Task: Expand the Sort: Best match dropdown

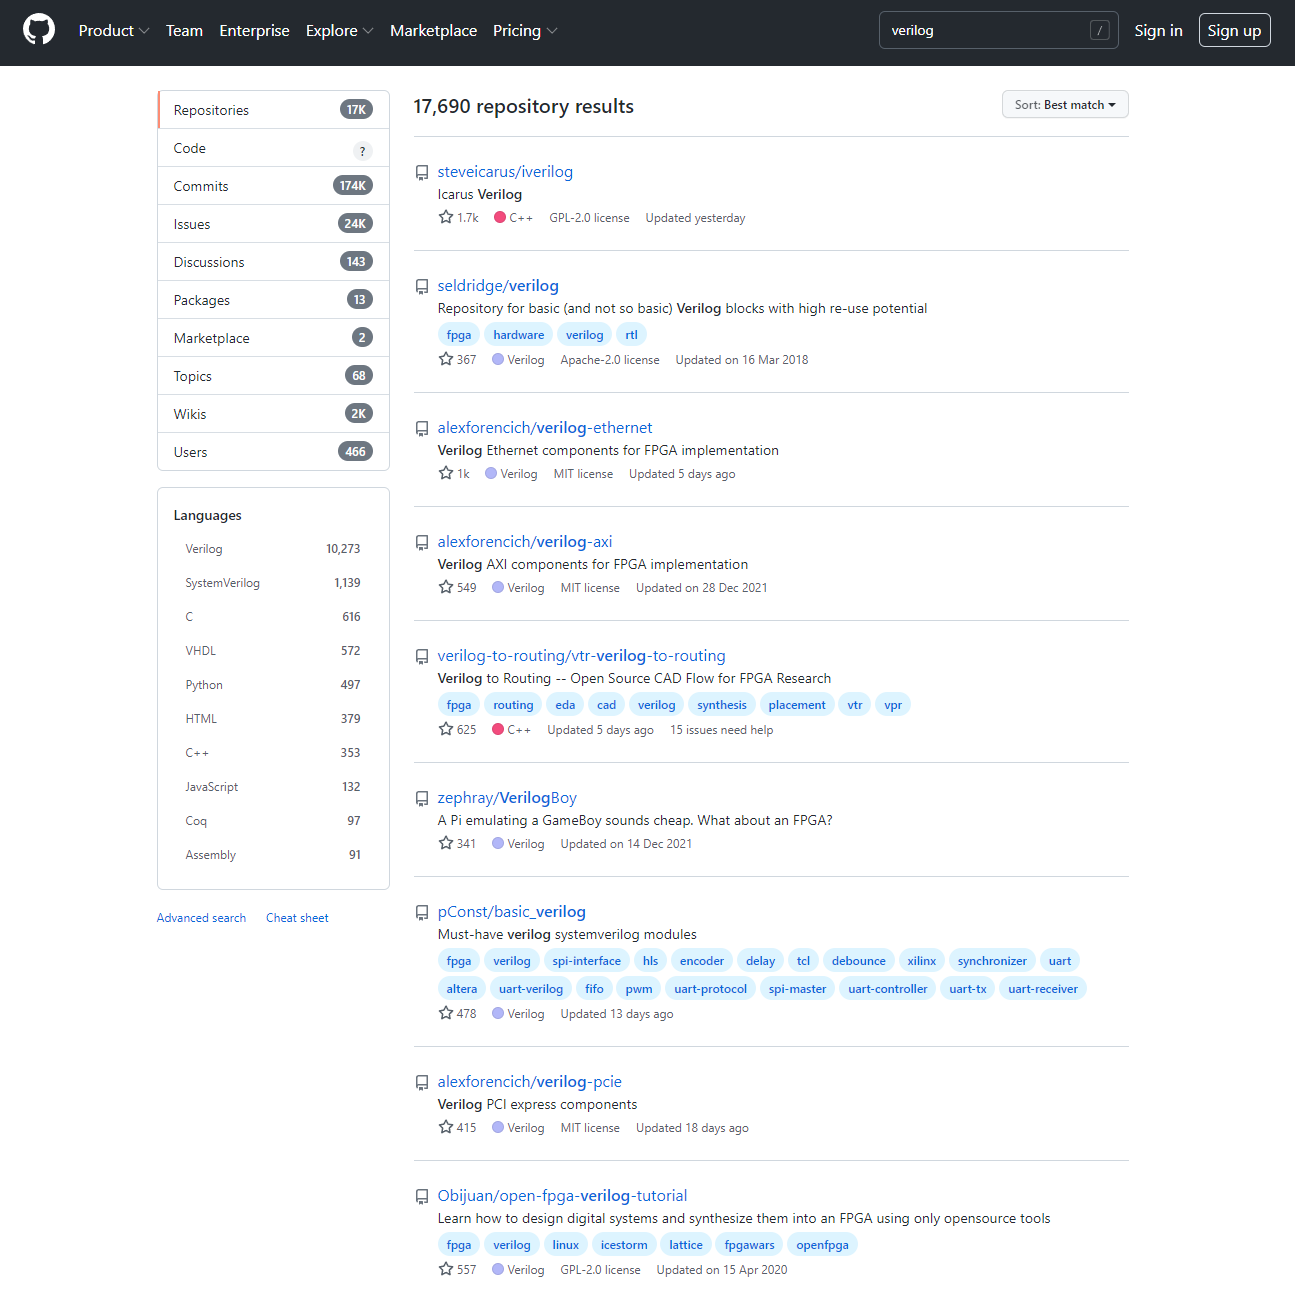Action: 1064,104
